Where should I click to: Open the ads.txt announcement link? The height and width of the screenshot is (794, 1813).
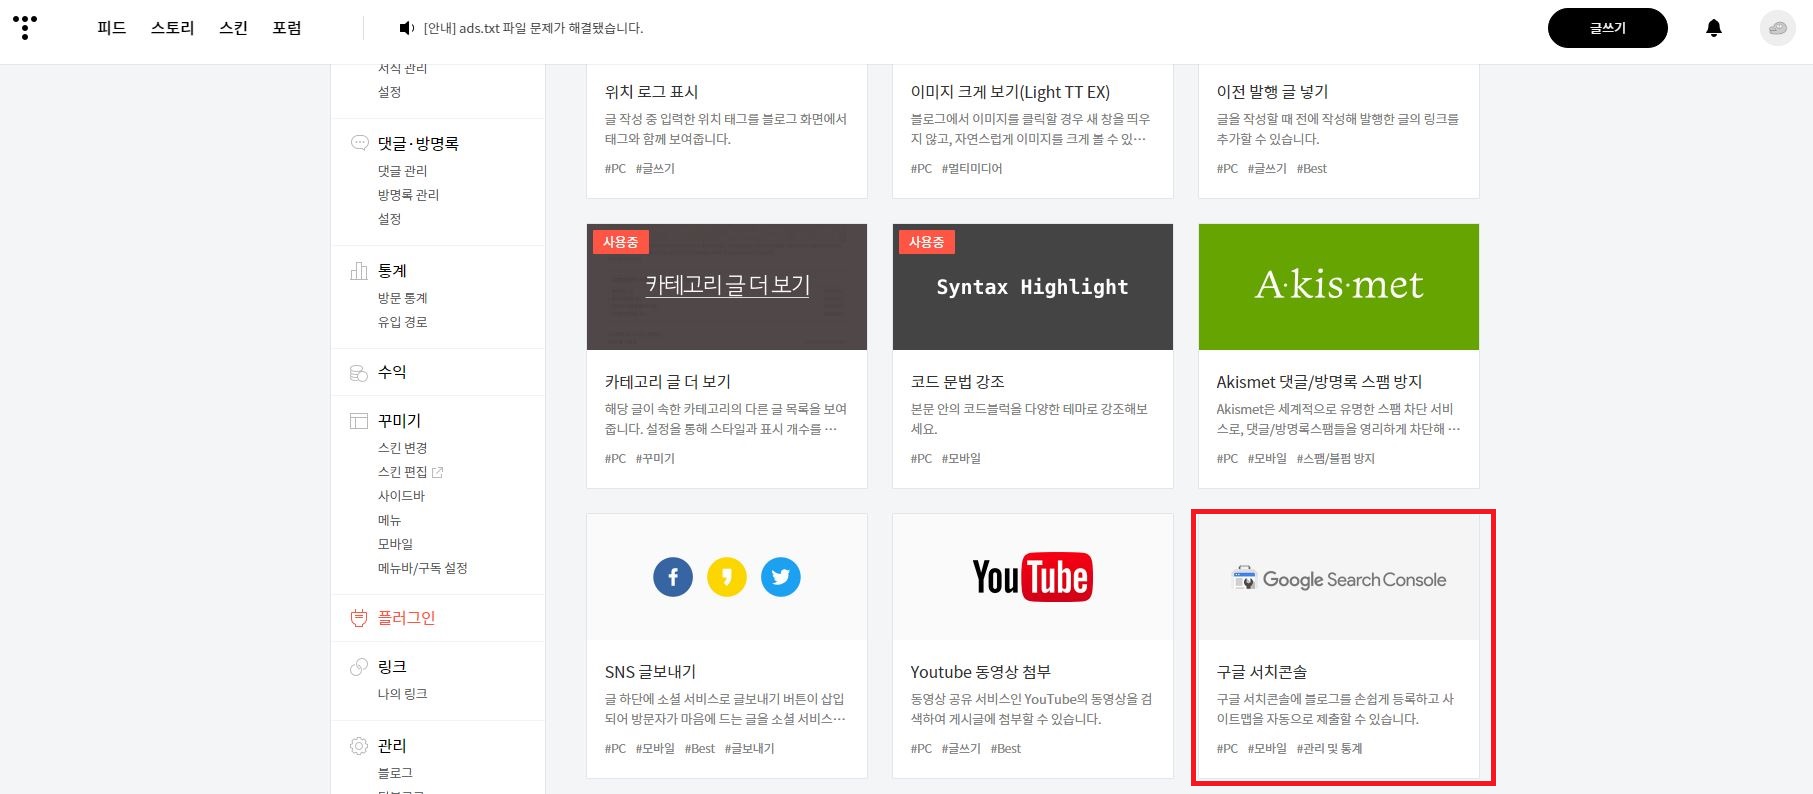(533, 28)
